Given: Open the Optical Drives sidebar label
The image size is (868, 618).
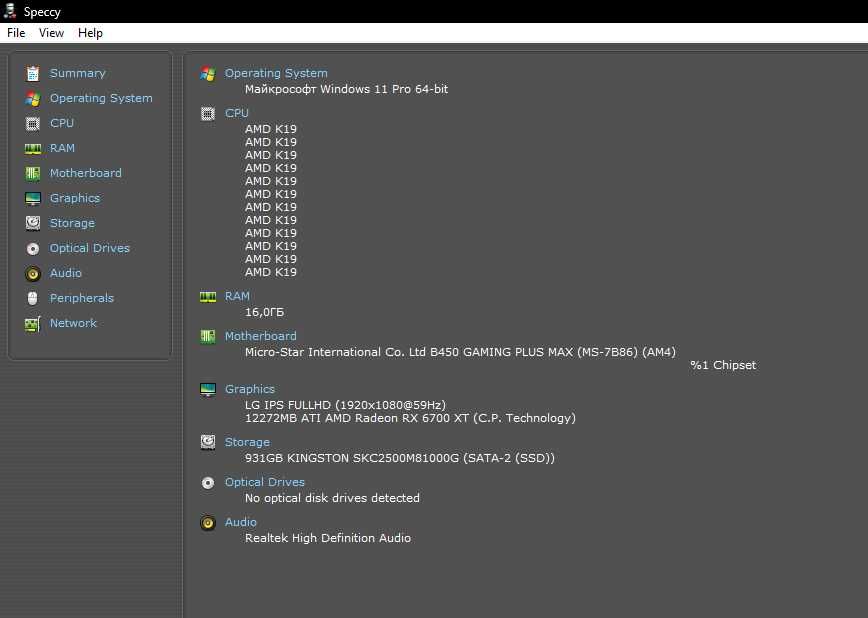Looking at the screenshot, I should (x=90, y=248).
